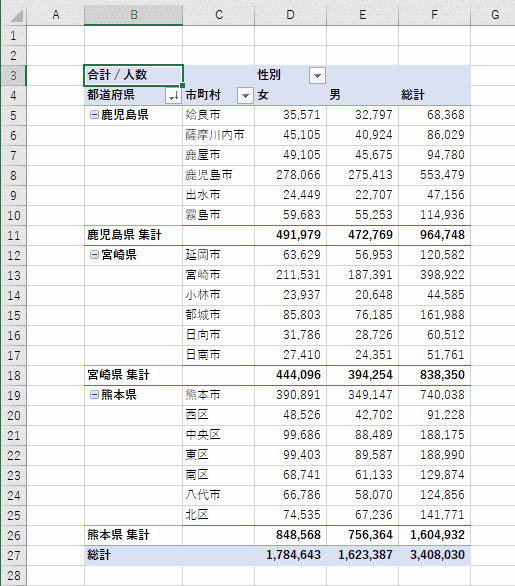Select row 27 header
Screen dimensions: 515x586
[x=14, y=555]
